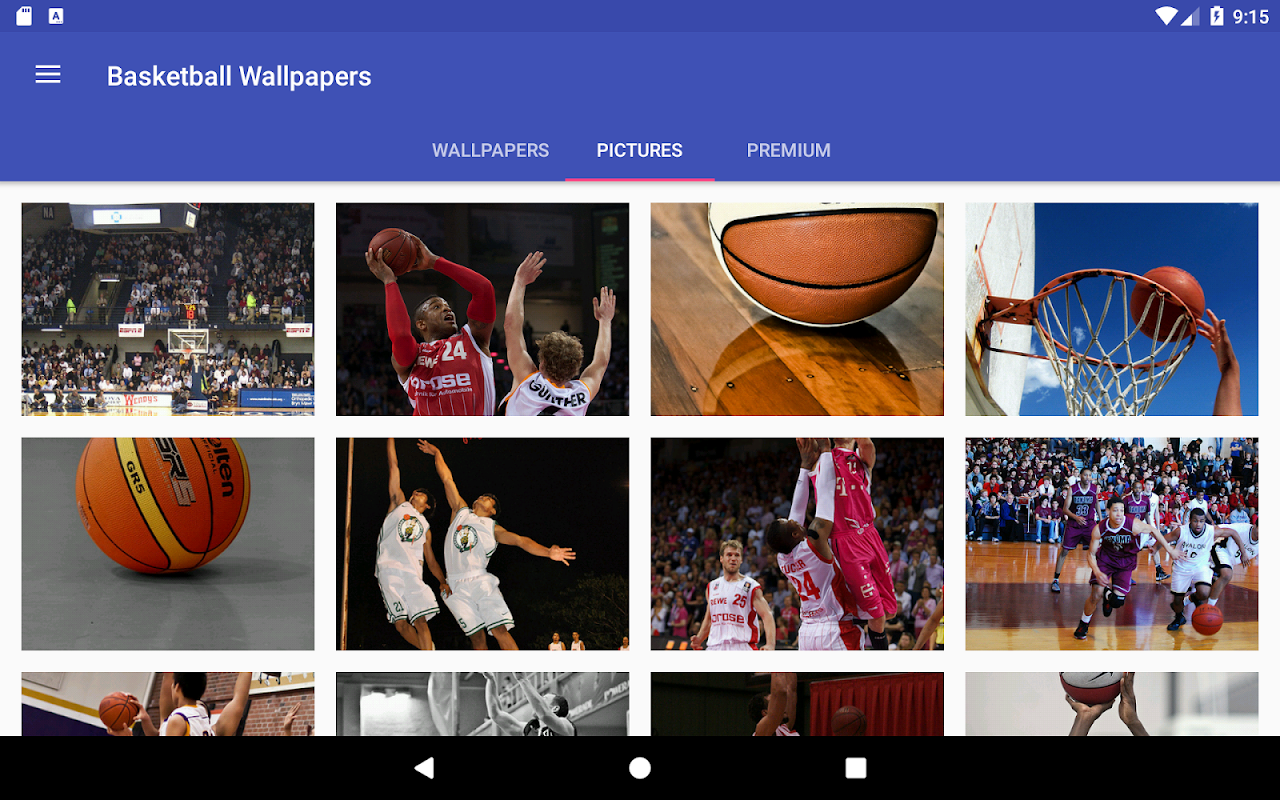This screenshot has width=1280, height=800.
Task: Open the hamburger navigation menu
Action: 48,75
